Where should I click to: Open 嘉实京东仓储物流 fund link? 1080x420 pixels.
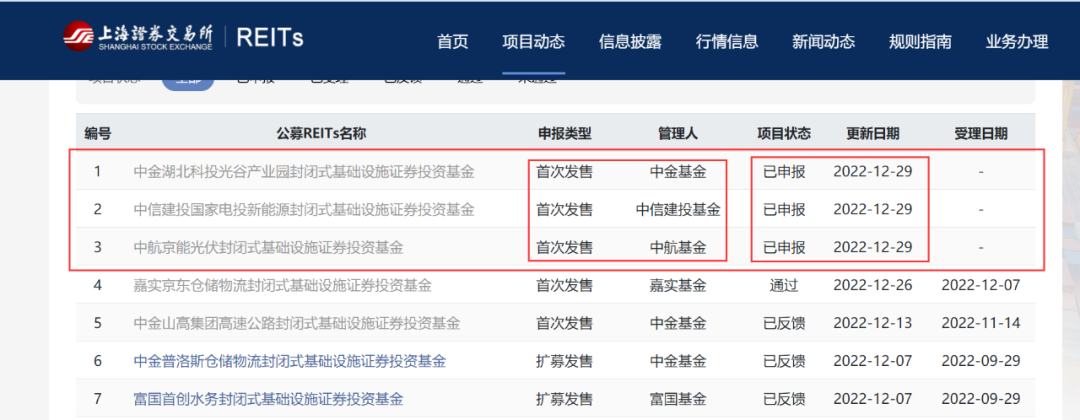(282, 285)
